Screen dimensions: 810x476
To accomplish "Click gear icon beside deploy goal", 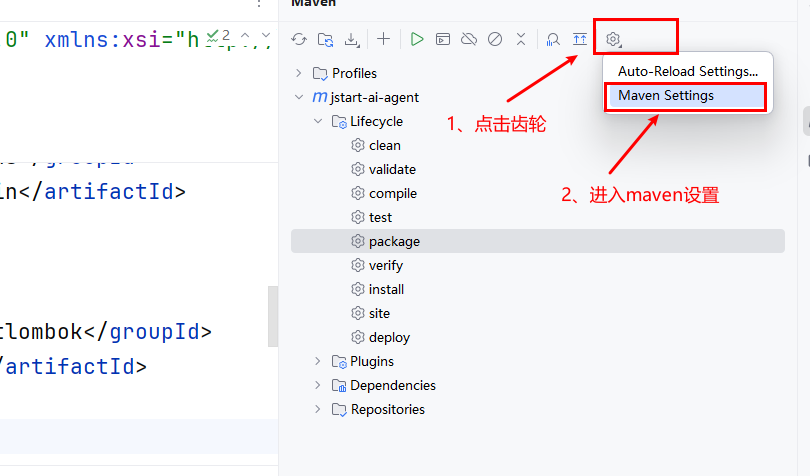I will (357, 337).
